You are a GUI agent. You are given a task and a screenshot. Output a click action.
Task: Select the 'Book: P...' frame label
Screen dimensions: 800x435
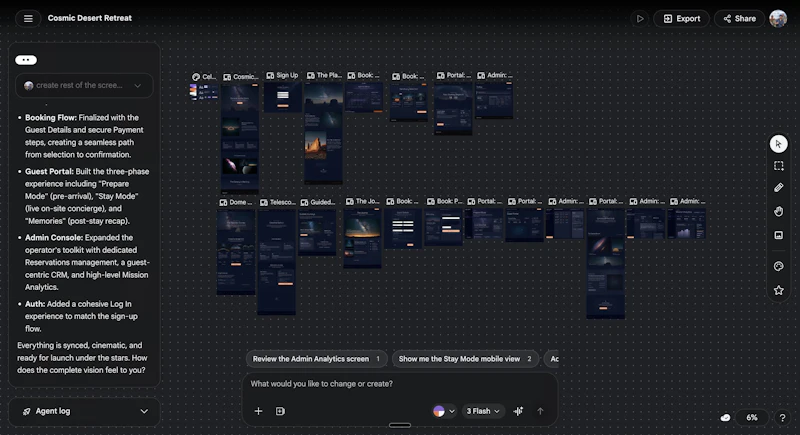pos(449,201)
